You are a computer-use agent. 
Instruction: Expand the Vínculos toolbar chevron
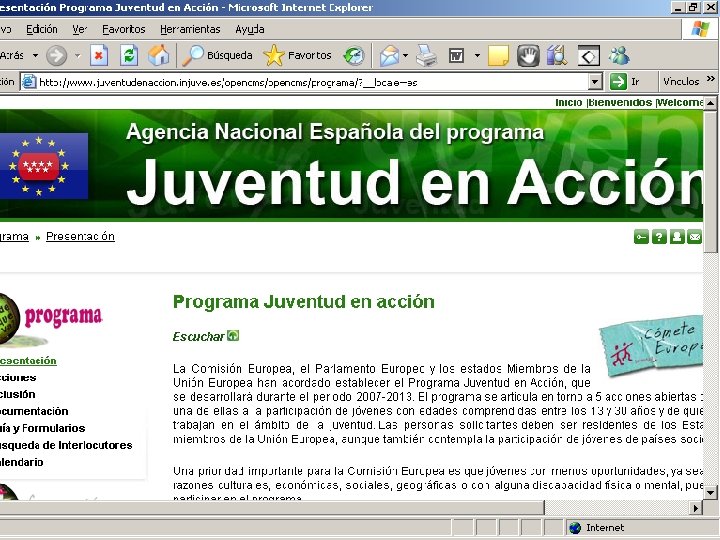tap(711, 79)
